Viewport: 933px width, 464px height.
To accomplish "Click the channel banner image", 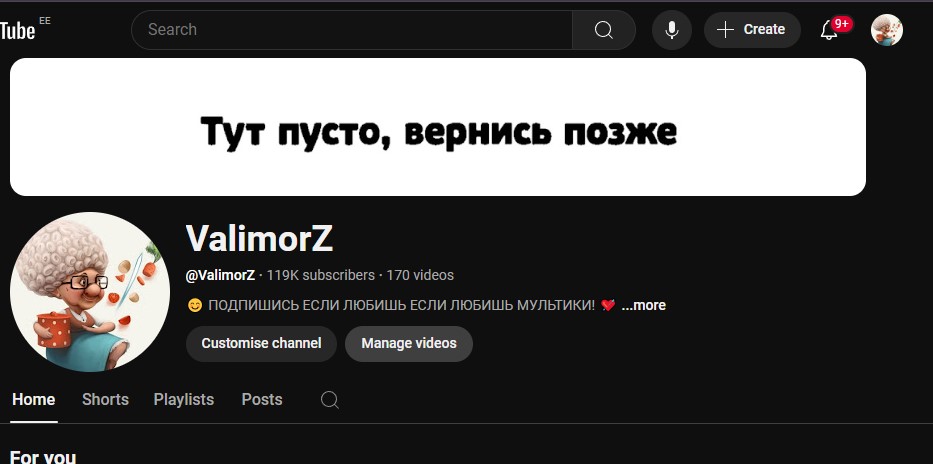I will click(x=438, y=127).
